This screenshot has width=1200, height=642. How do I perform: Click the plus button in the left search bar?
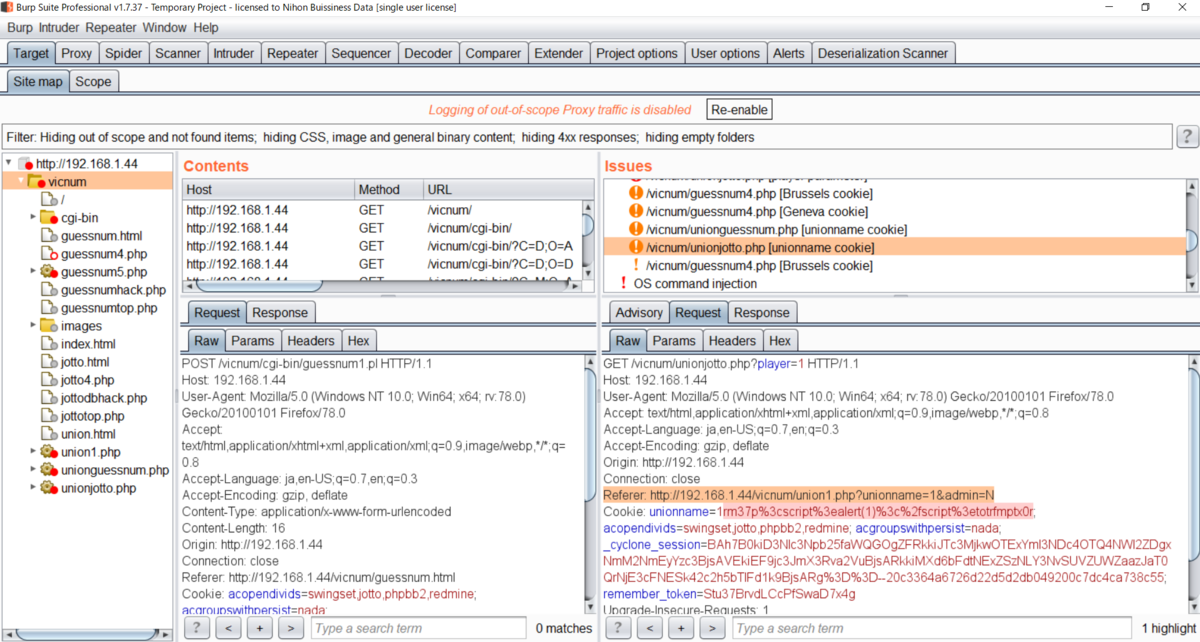point(260,628)
